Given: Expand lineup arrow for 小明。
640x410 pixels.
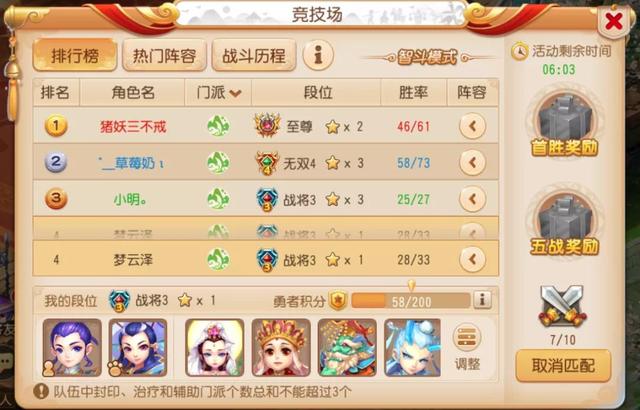Looking at the screenshot, I should [x=472, y=199].
